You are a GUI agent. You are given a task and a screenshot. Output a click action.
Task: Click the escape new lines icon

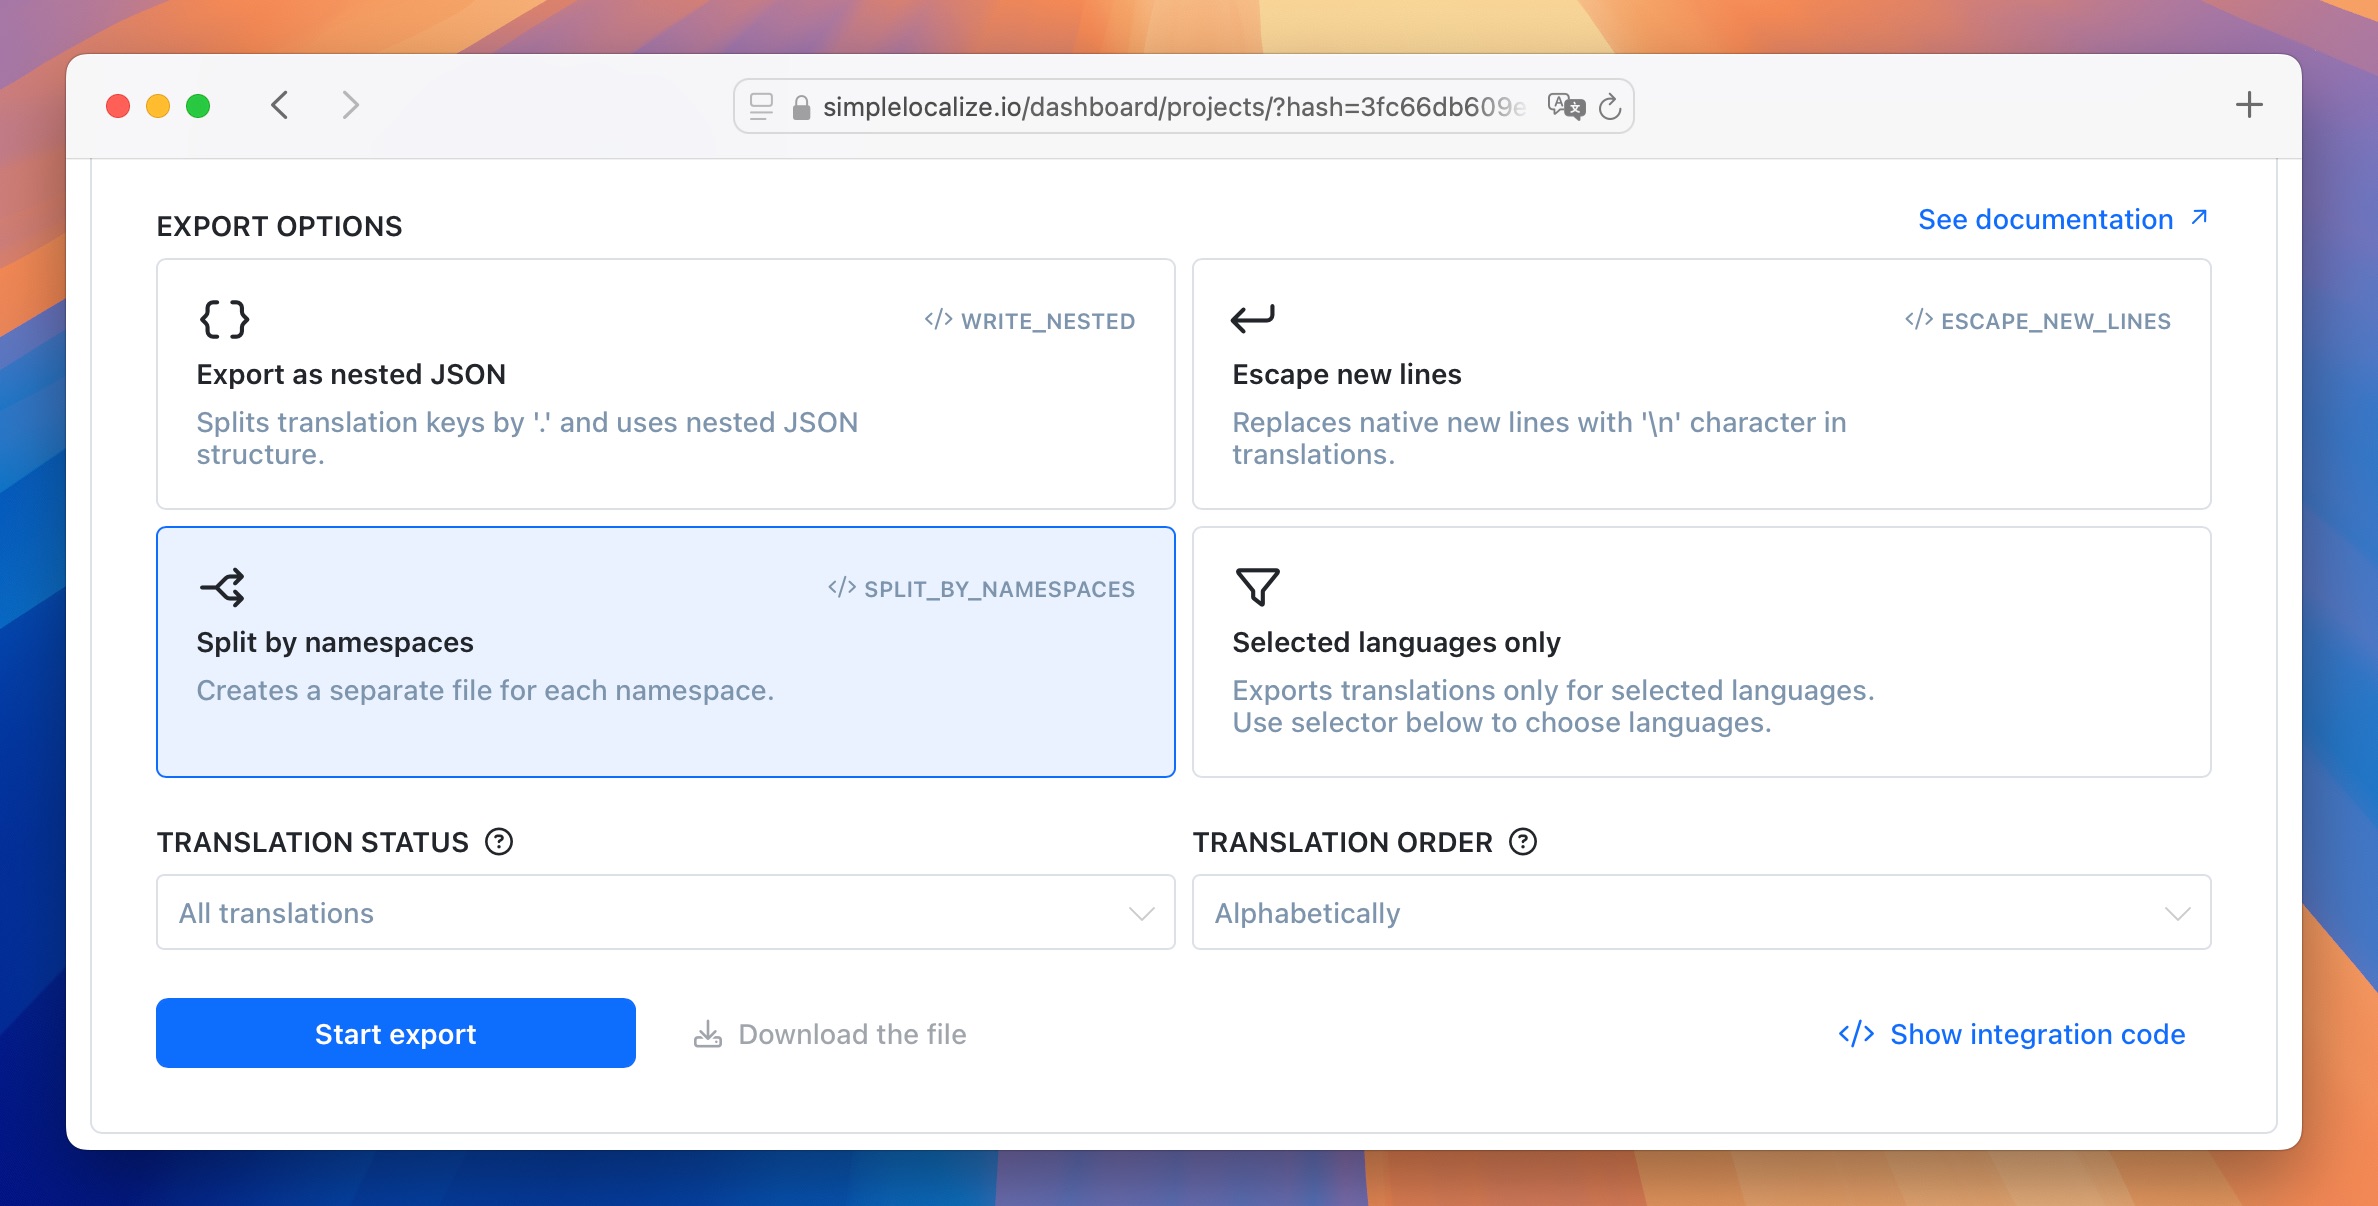(1255, 318)
